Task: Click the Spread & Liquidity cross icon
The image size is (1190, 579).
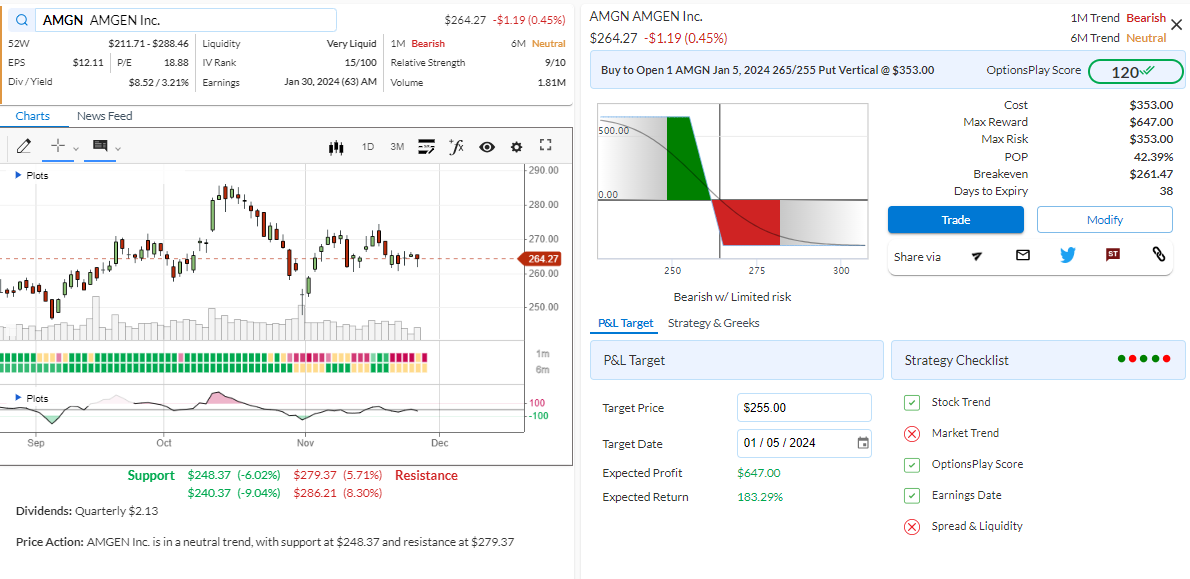Action: (912, 526)
